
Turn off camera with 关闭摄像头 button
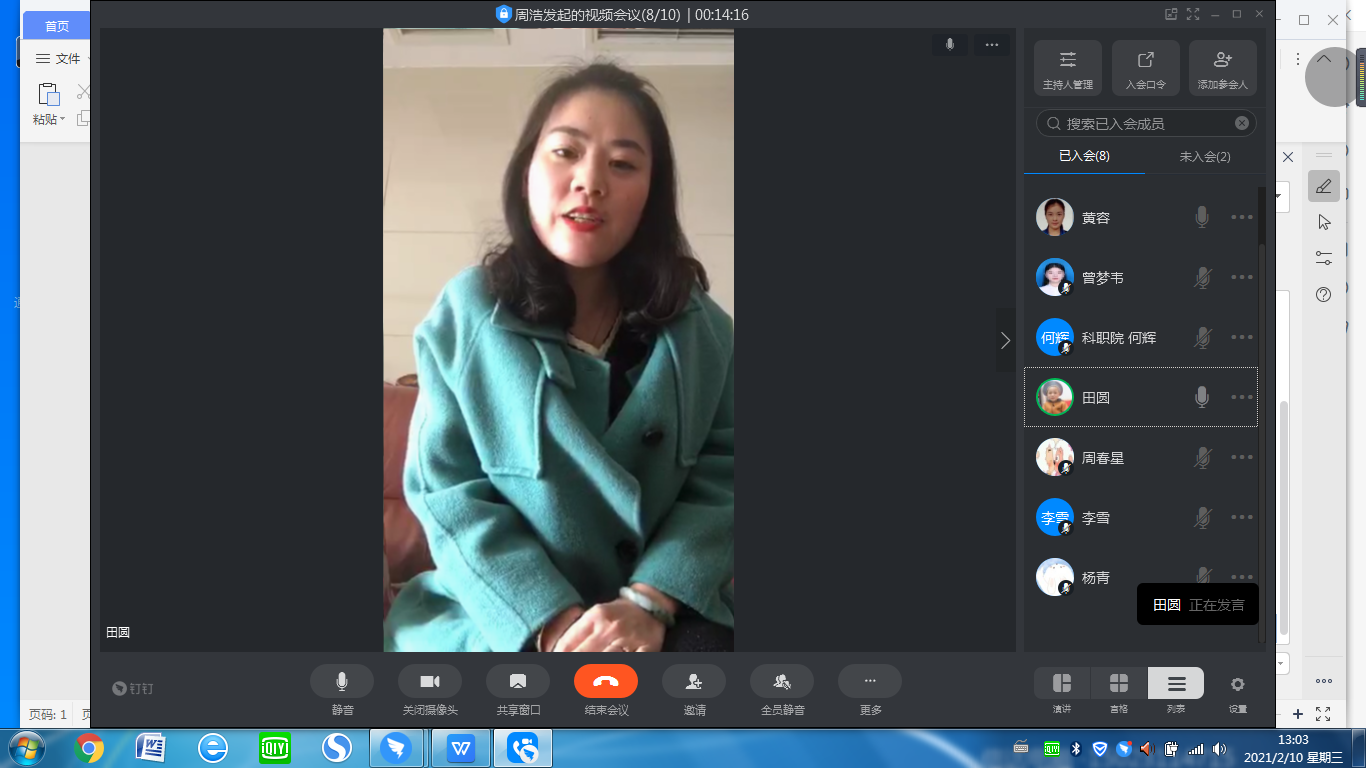[430, 682]
